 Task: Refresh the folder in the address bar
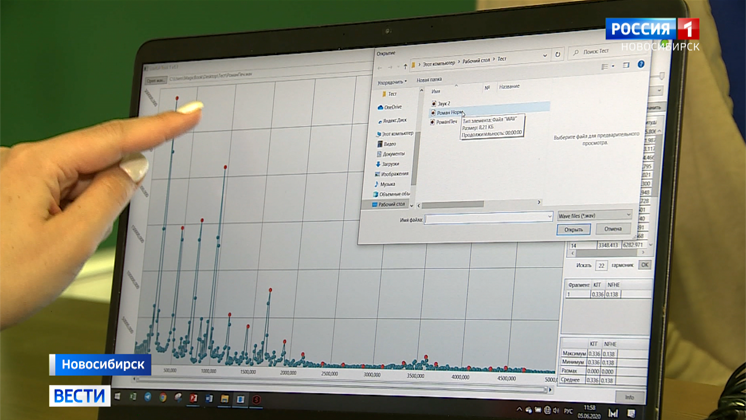558,54
